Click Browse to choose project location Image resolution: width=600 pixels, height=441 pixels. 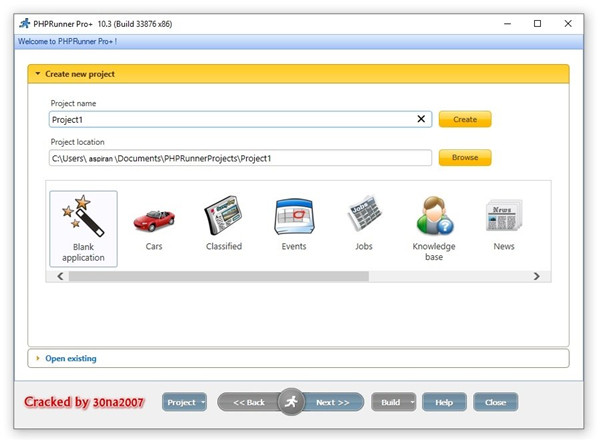465,158
